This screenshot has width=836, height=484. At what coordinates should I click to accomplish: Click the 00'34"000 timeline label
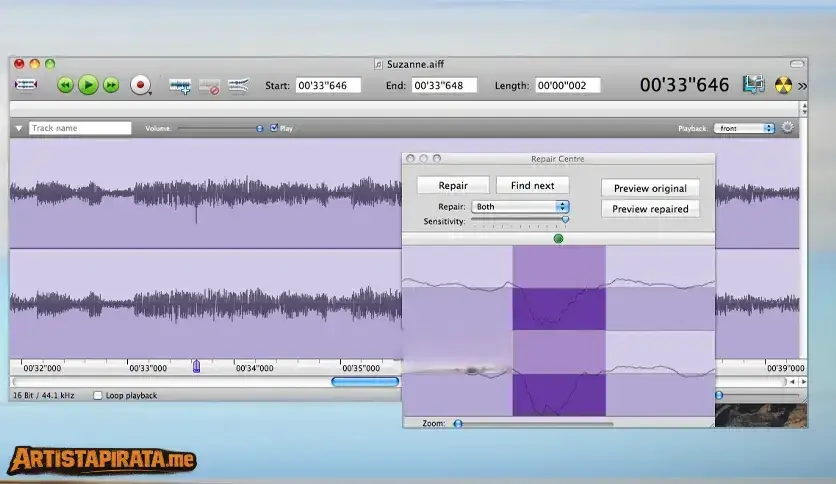[x=254, y=368]
